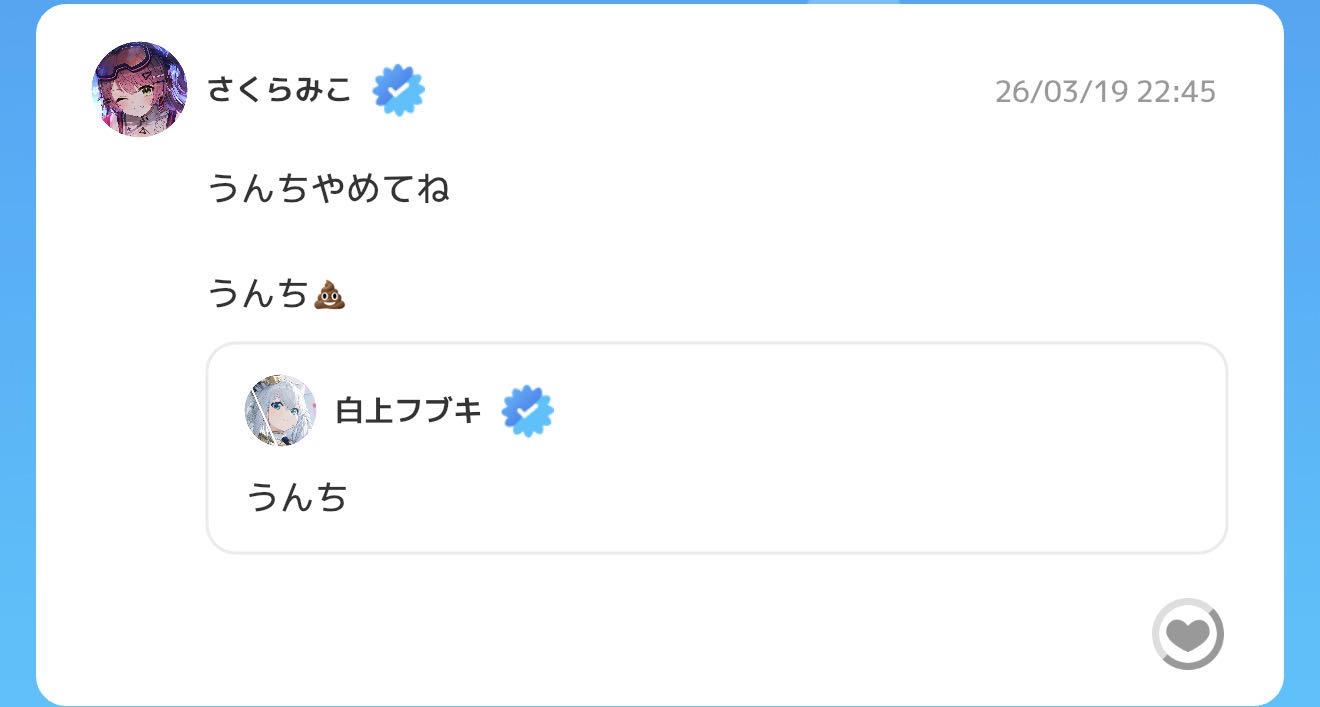This screenshot has width=1320, height=707.
Task: Click the date portion 26/03/19
Action: pyautogui.click(x=1061, y=92)
